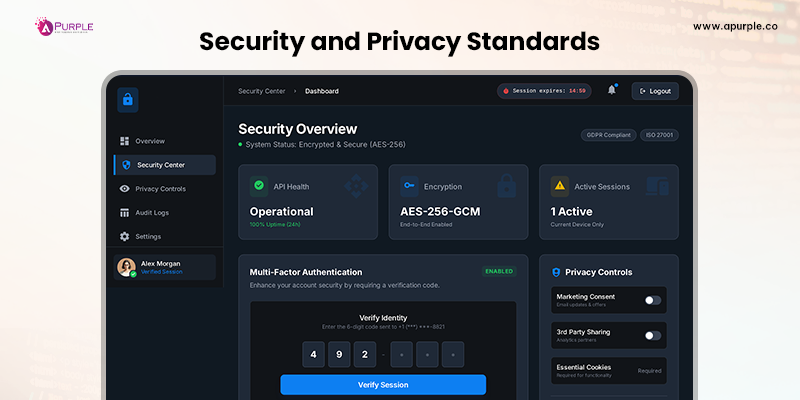The image size is (800, 400).
Task: Click the last empty code digit box
Action: click(453, 355)
